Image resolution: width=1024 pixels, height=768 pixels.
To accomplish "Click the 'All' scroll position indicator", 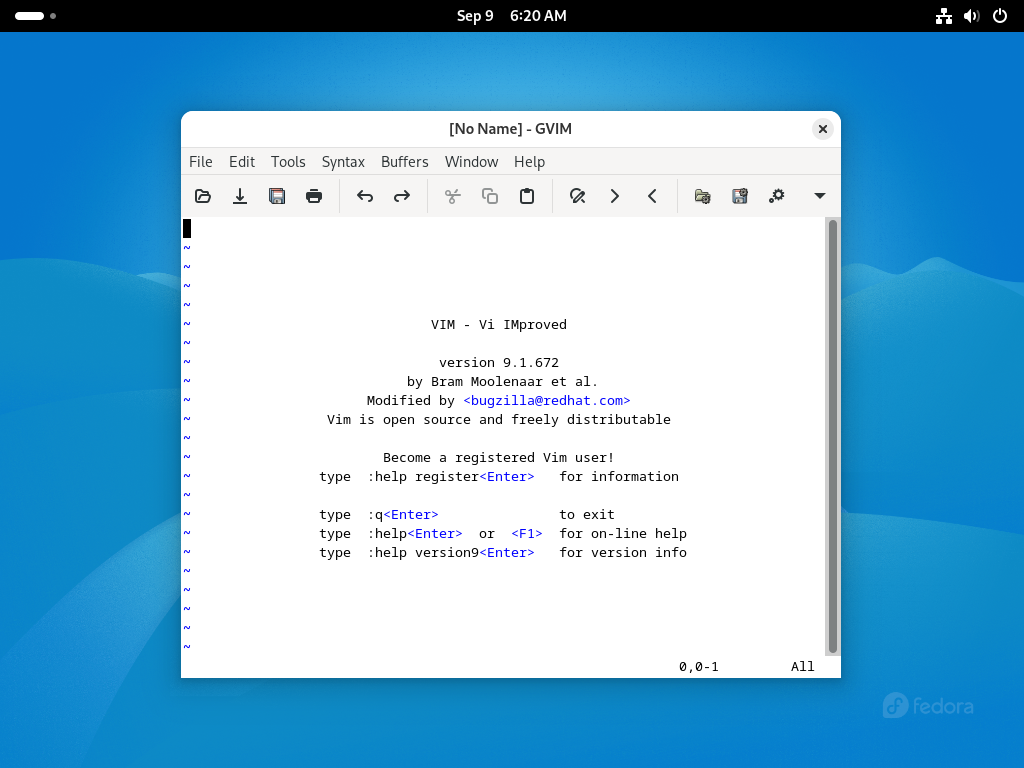I will 803,666.
